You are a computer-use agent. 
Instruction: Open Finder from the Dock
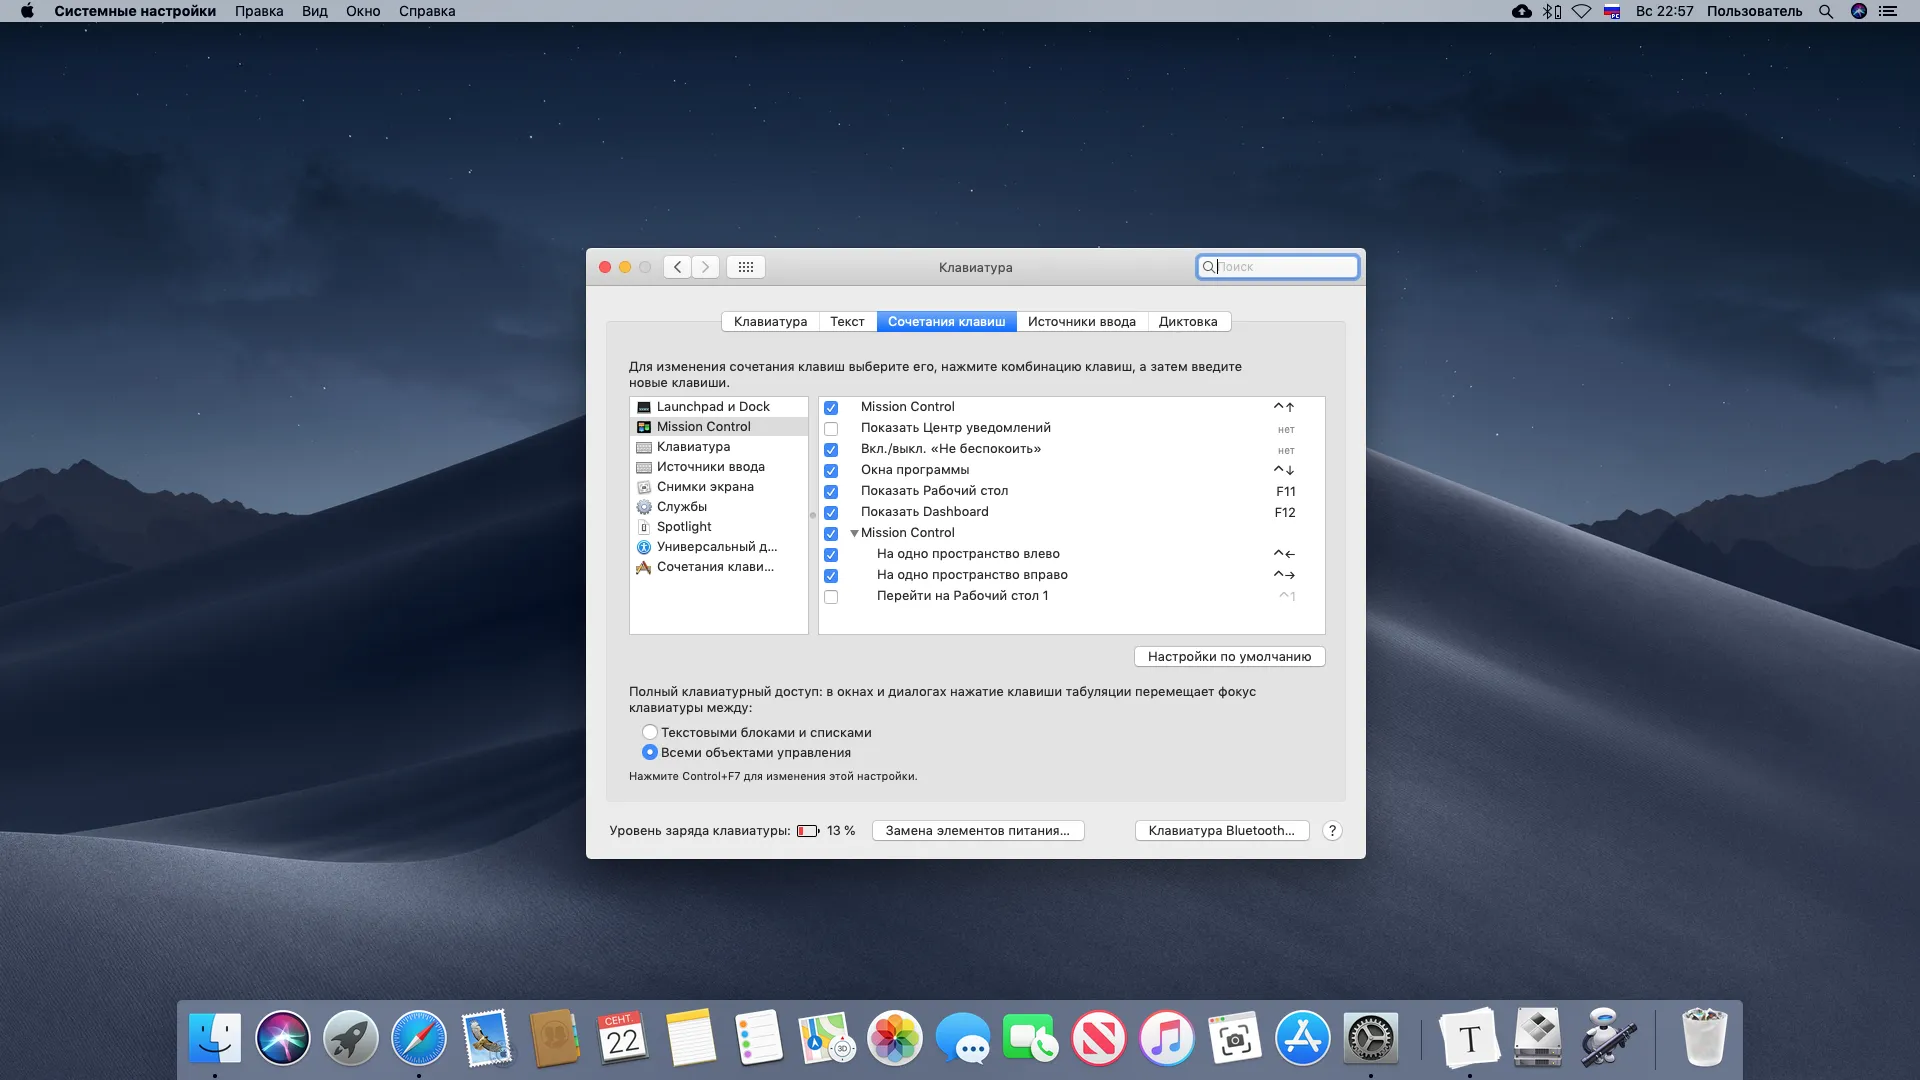pyautogui.click(x=215, y=1038)
